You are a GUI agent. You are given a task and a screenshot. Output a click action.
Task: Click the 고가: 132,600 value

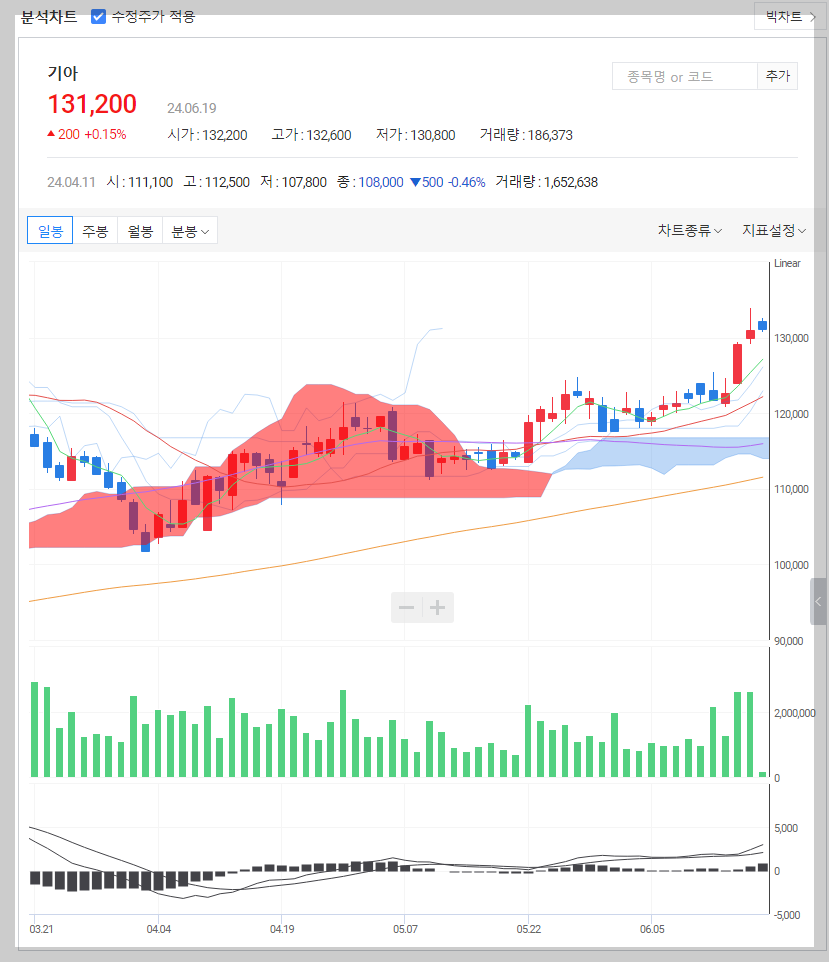pos(312,135)
